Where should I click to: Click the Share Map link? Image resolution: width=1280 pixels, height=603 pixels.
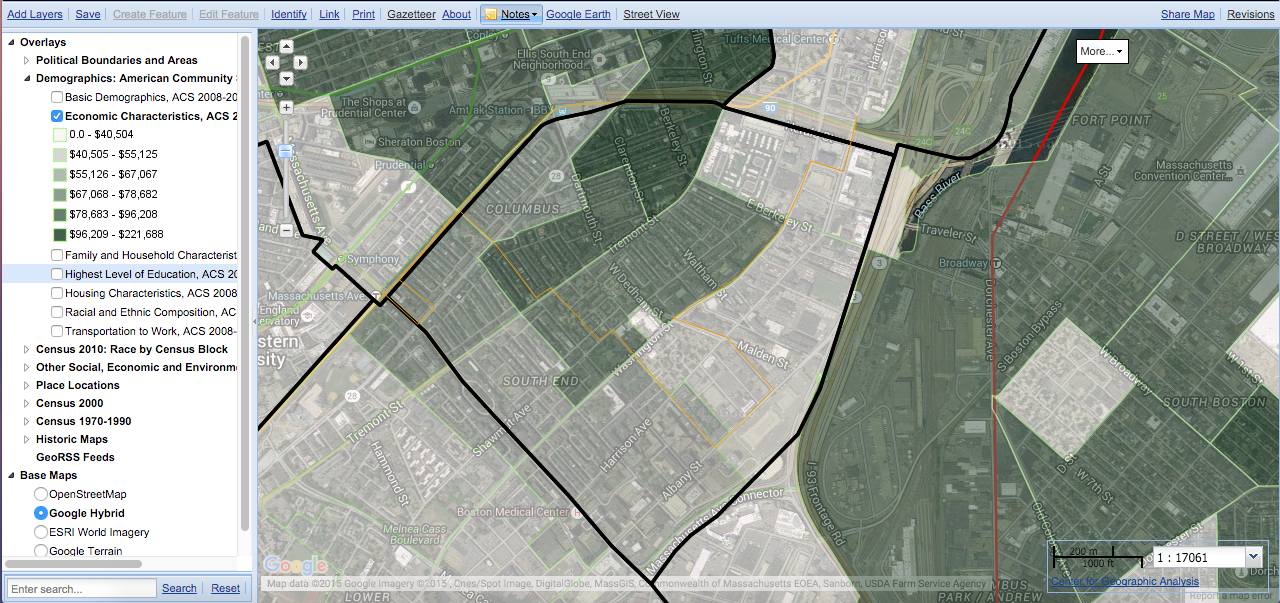click(x=1188, y=15)
